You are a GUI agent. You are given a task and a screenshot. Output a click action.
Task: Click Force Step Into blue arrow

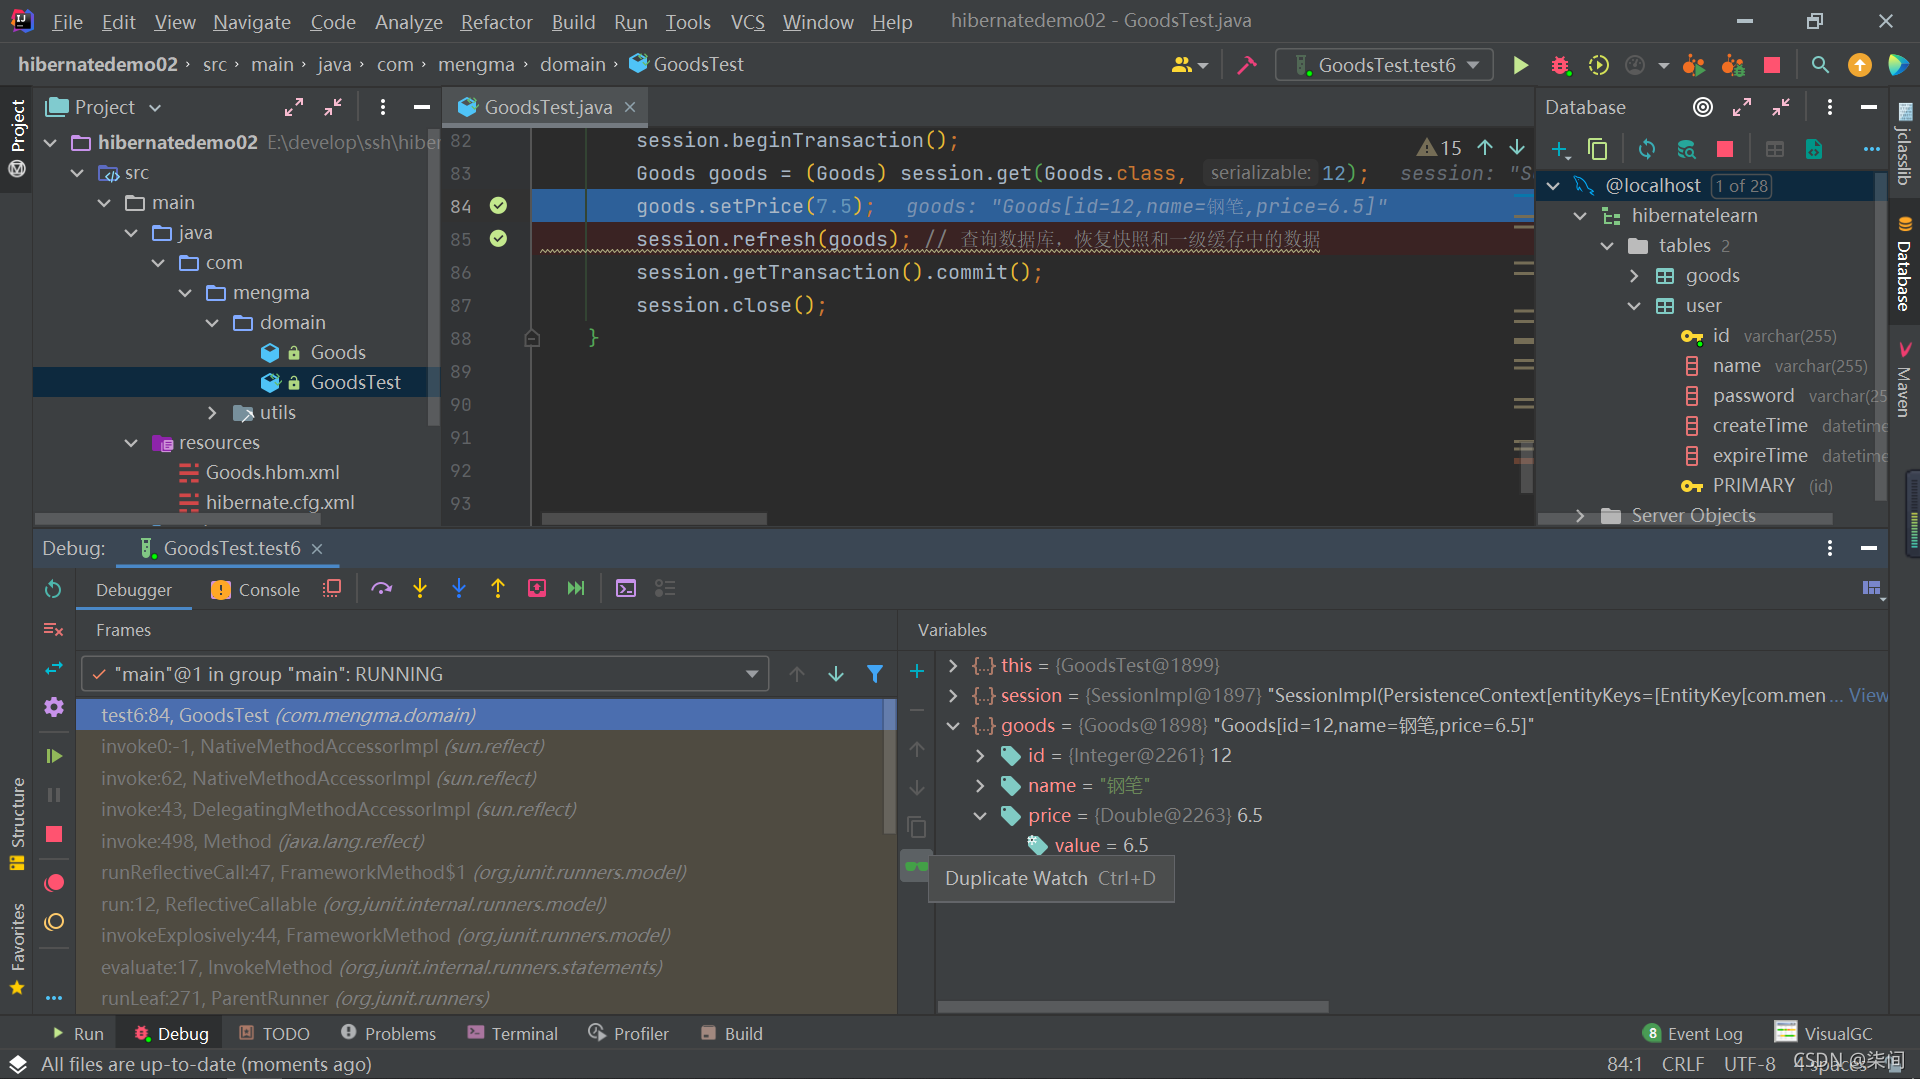[x=459, y=589]
